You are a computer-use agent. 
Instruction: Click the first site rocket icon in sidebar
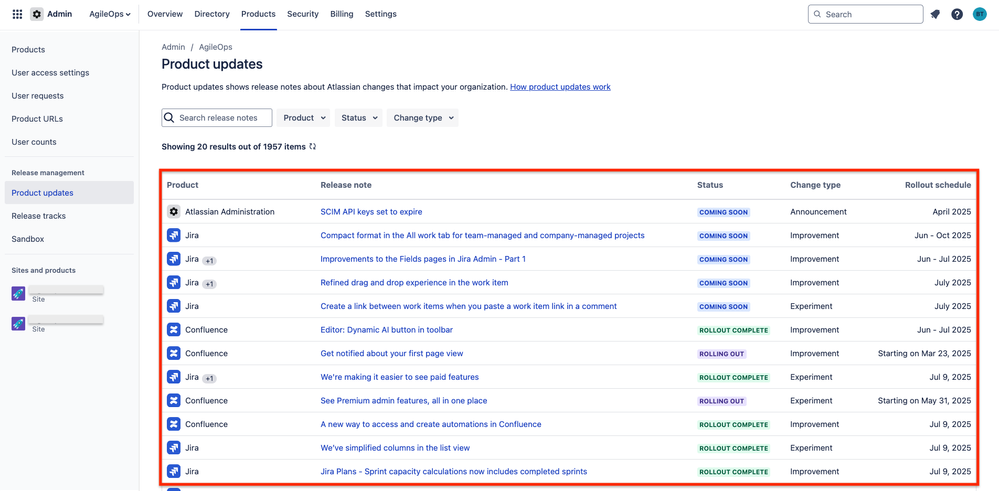pyautogui.click(x=18, y=293)
